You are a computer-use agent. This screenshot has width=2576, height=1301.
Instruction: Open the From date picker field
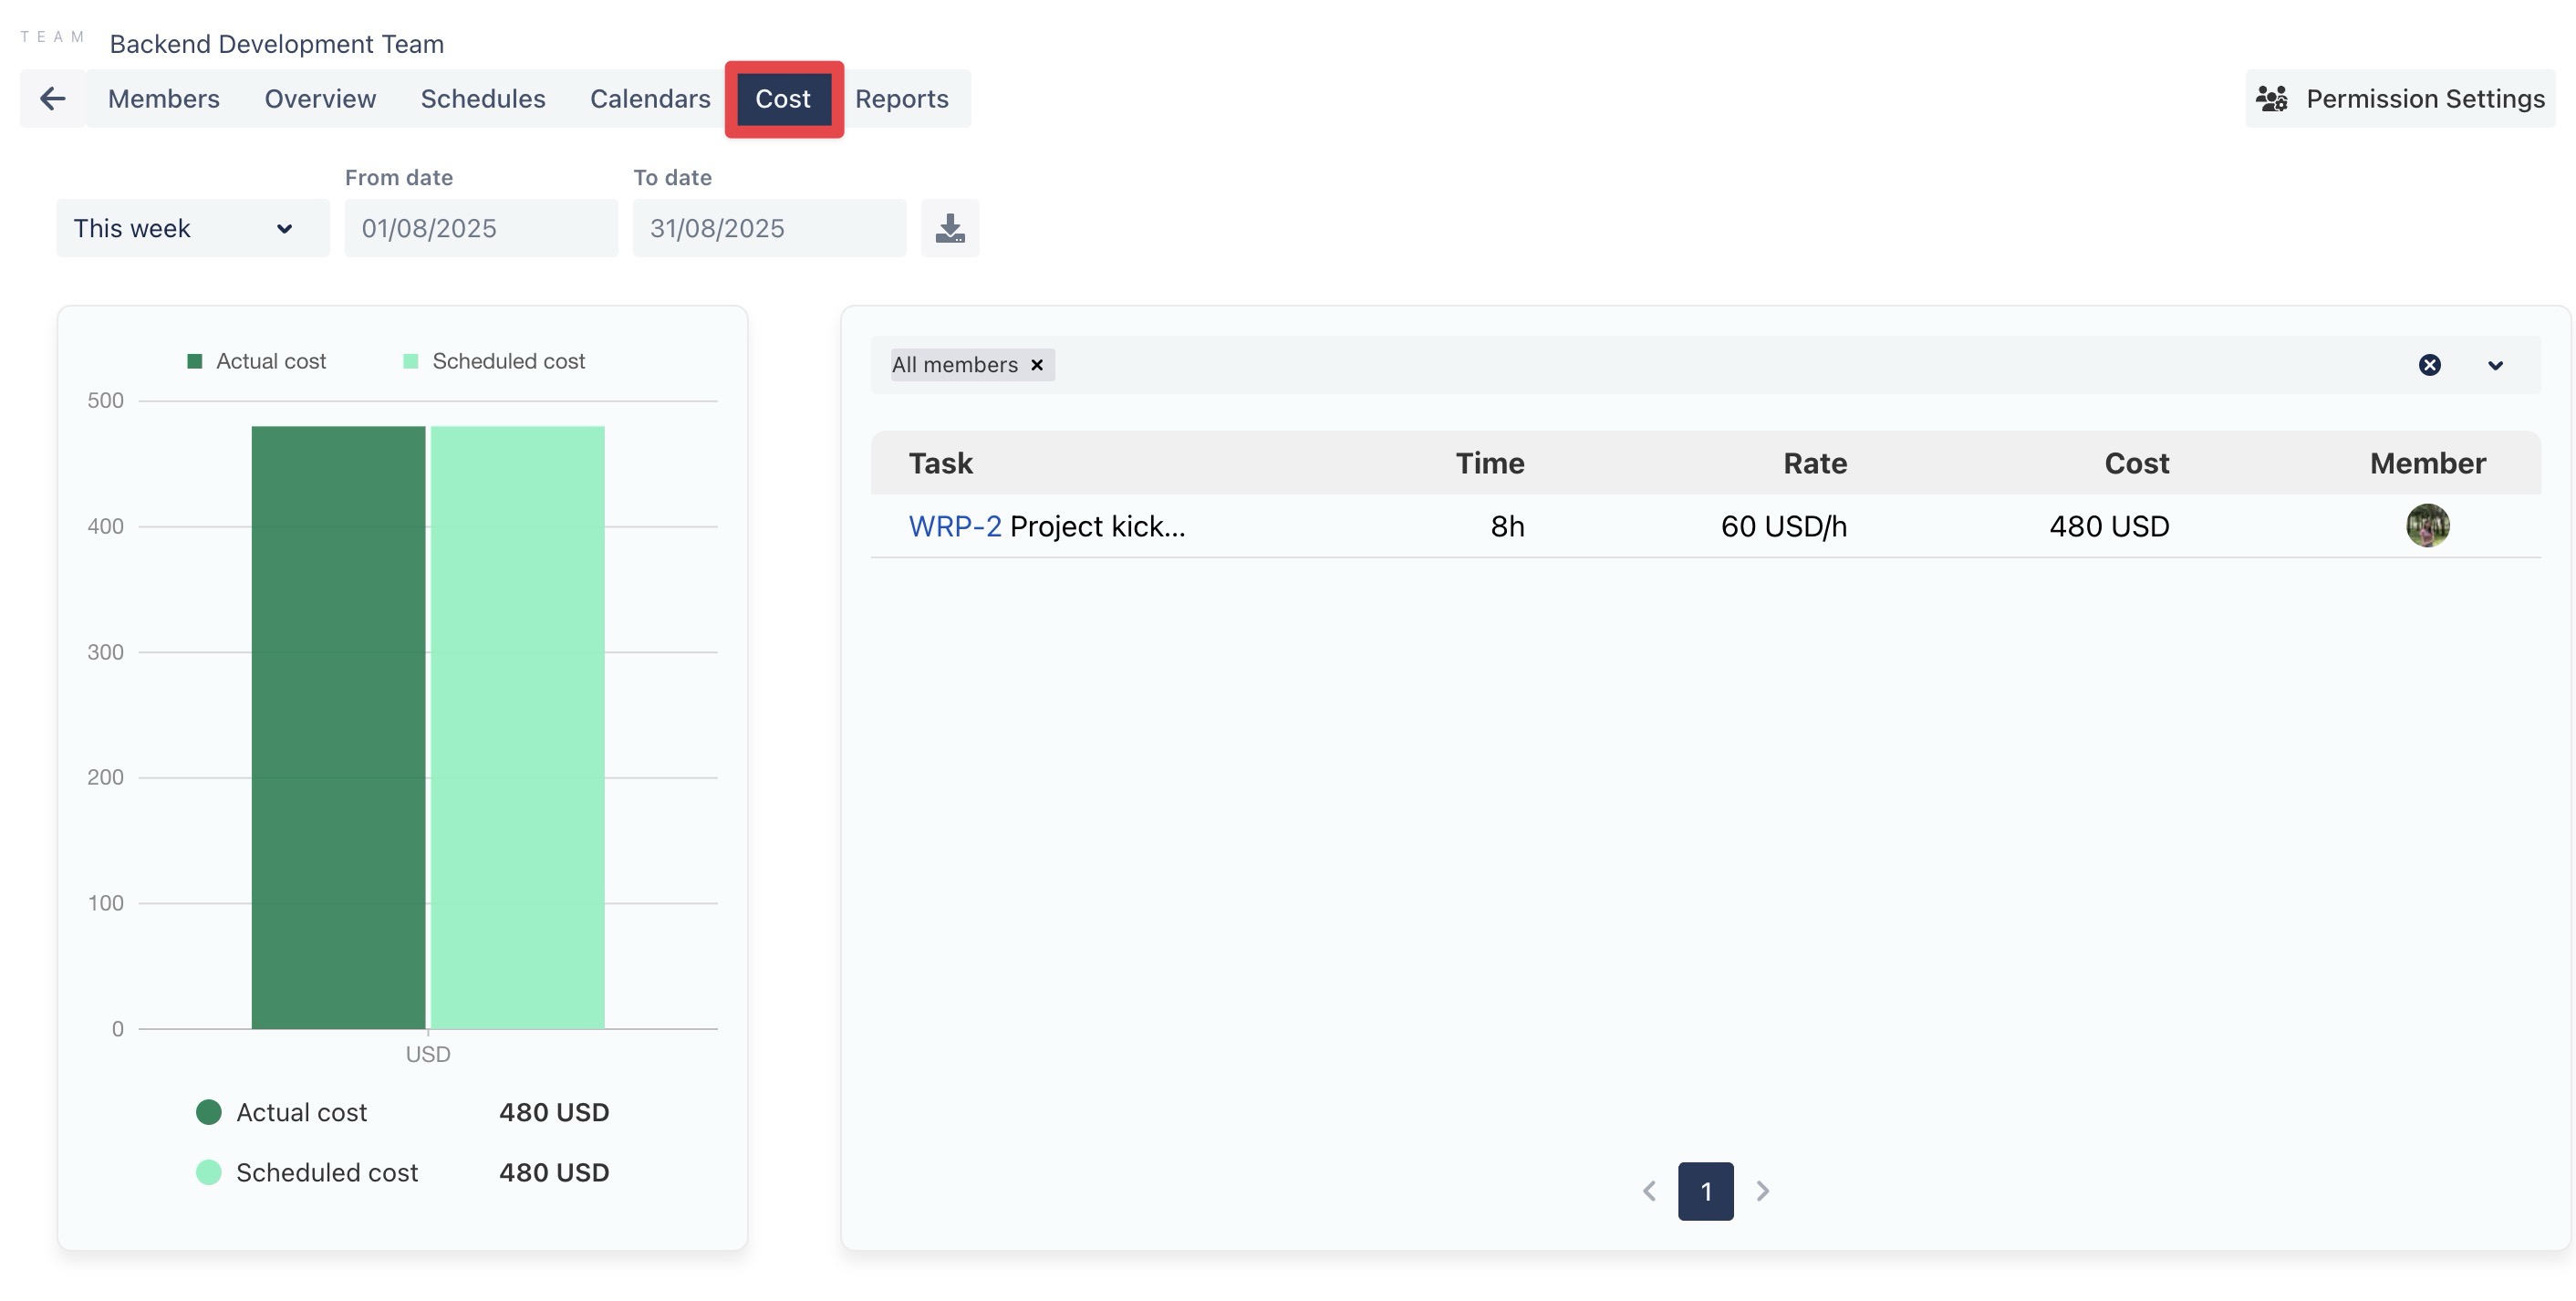pyautogui.click(x=480, y=228)
